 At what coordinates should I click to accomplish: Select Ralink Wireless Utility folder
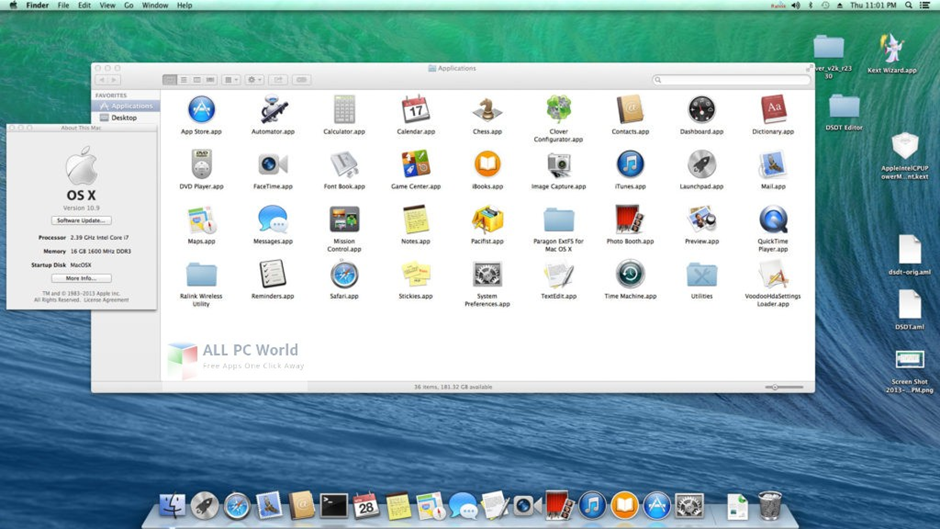(201, 275)
